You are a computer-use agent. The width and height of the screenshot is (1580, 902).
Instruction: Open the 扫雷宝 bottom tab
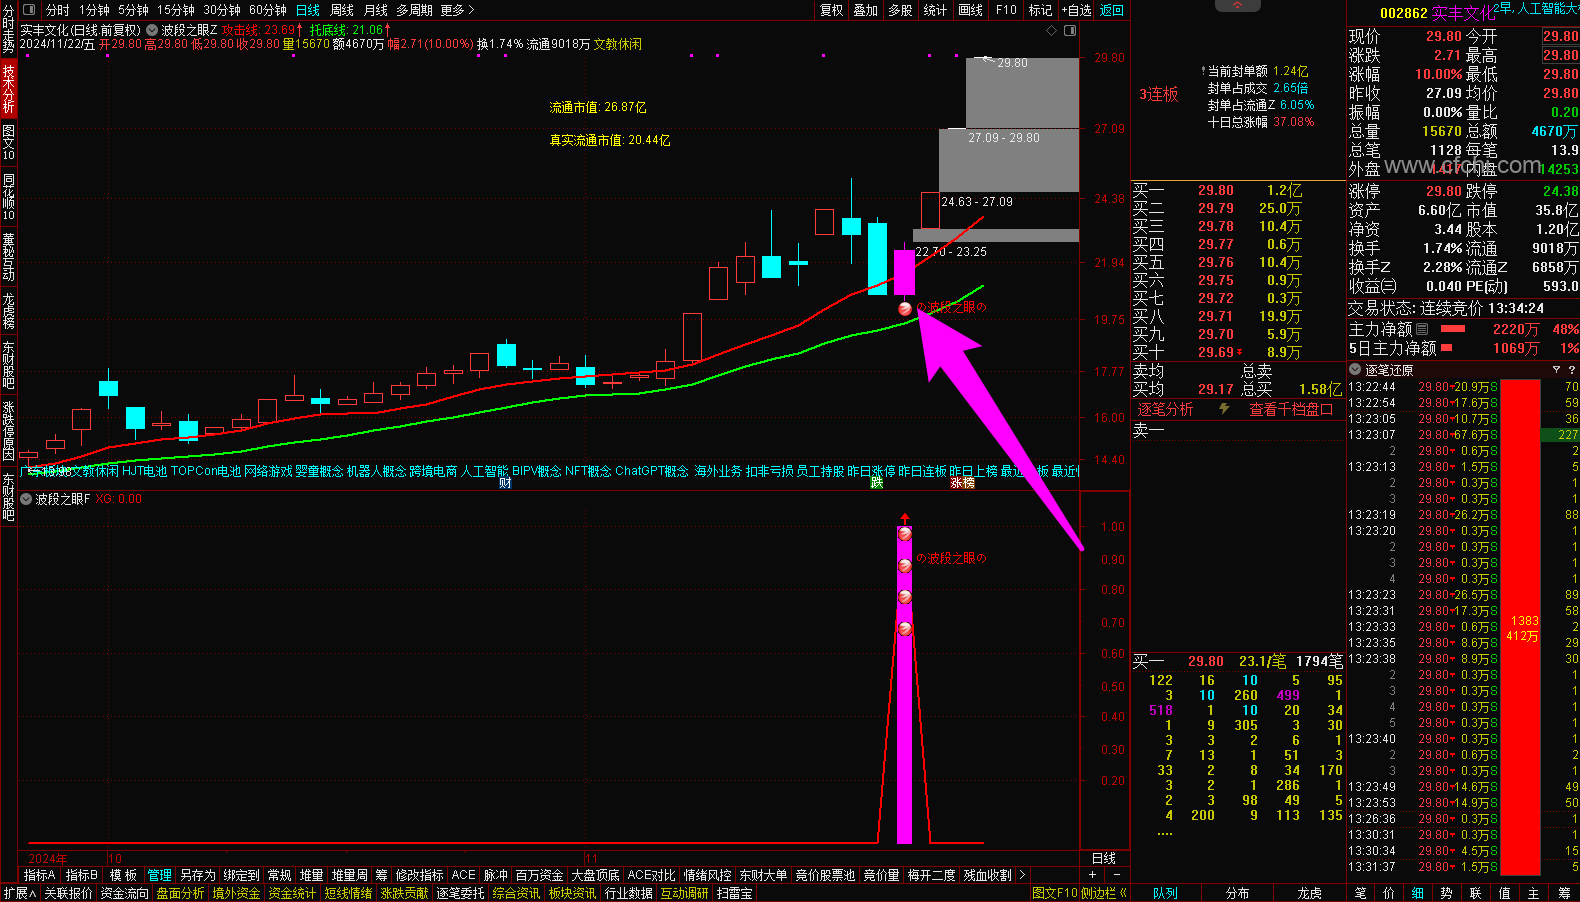click(735, 893)
